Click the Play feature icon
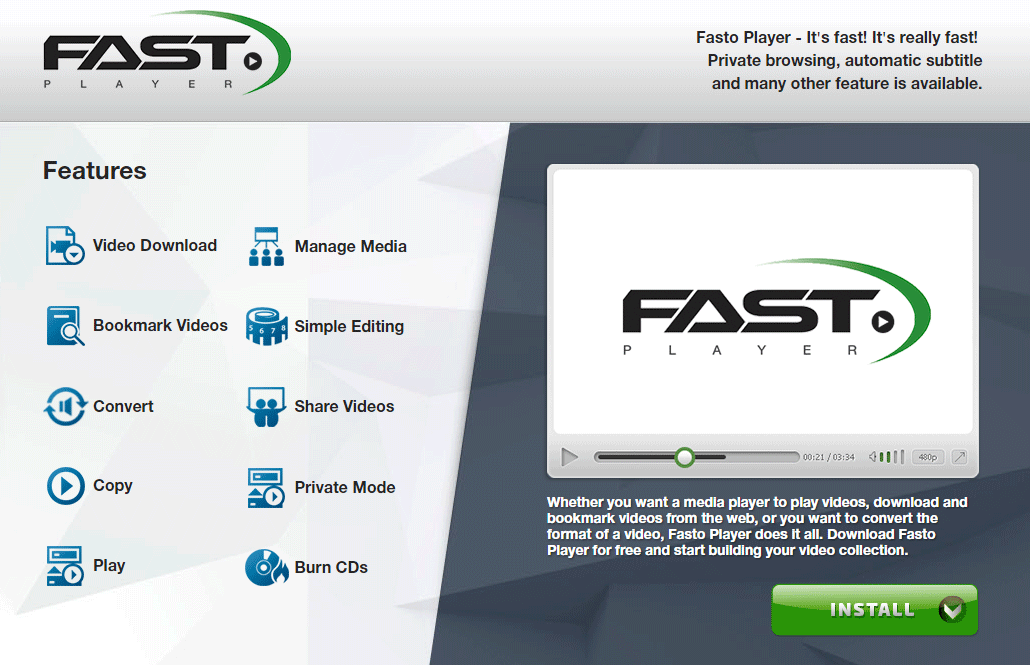This screenshot has width=1030, height=665. coord(65,566)
